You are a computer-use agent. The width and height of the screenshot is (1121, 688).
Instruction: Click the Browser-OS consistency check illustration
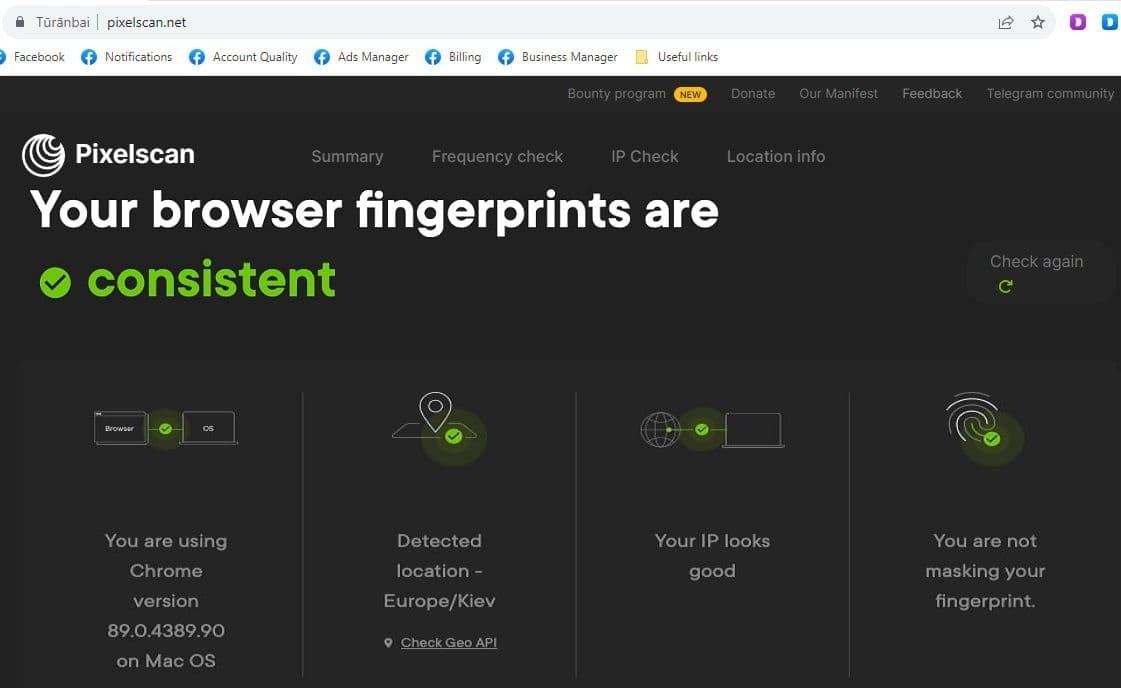pyautogui.click(x=166, y=428)
